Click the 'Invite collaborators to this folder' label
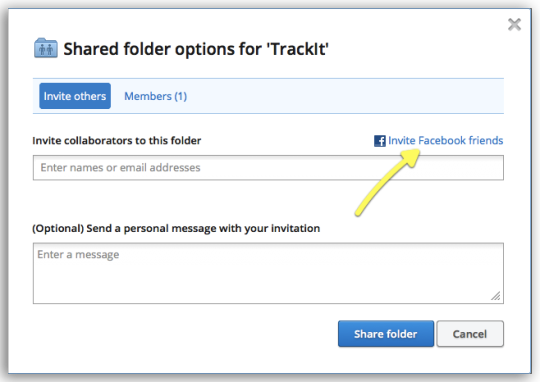This screenshot has width=540, height=382. tap(117, 141)
